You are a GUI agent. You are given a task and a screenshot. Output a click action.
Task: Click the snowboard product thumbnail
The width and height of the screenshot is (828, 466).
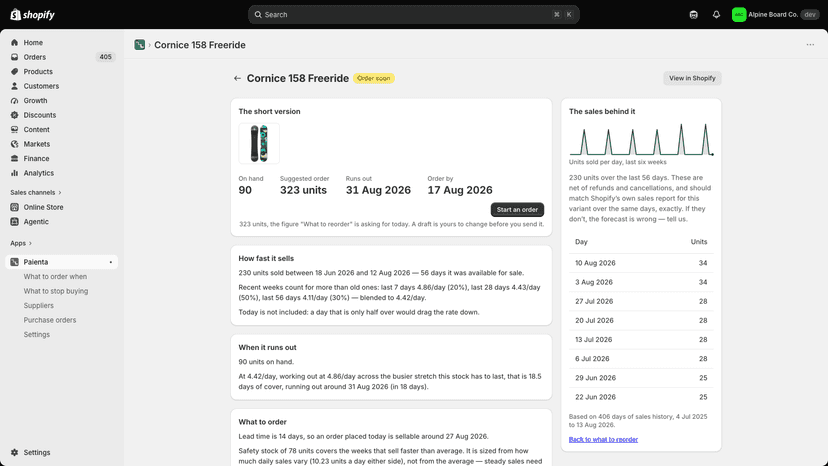[x=259, y=143]
